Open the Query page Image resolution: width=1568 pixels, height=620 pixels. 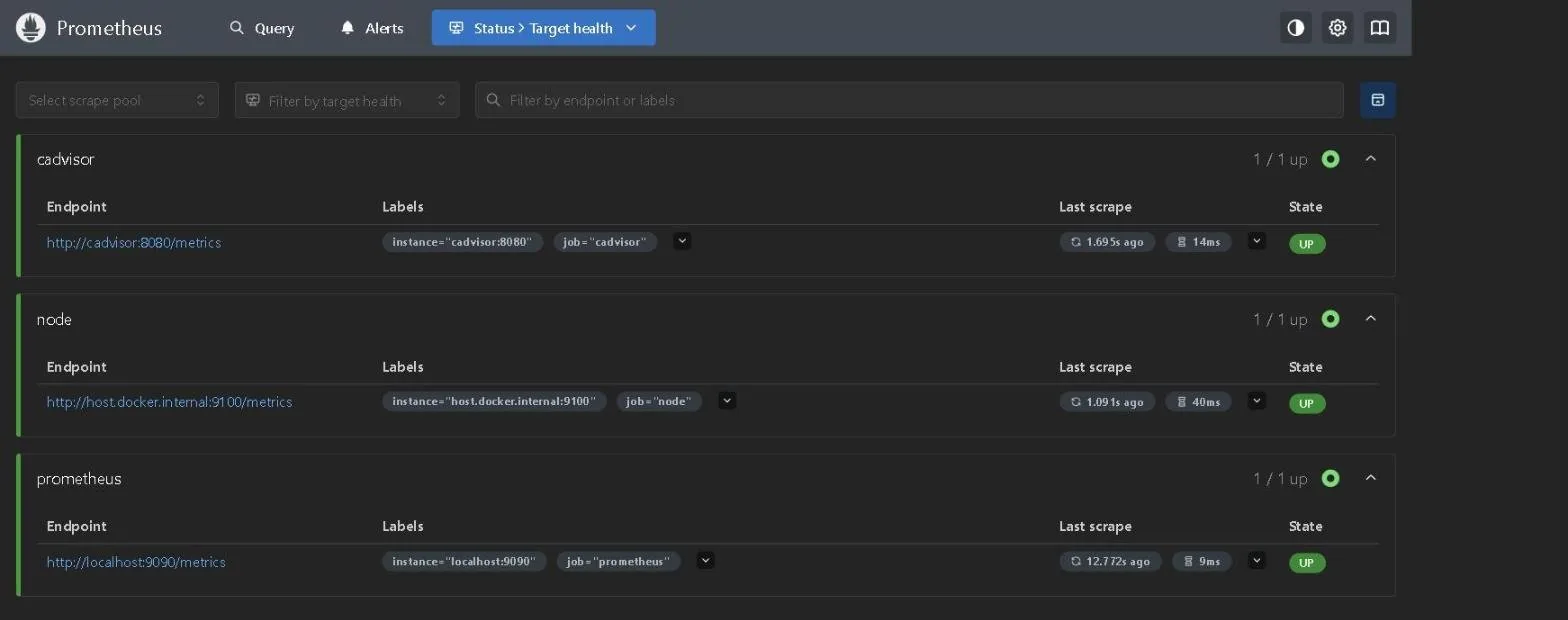(x=262, y=28)
